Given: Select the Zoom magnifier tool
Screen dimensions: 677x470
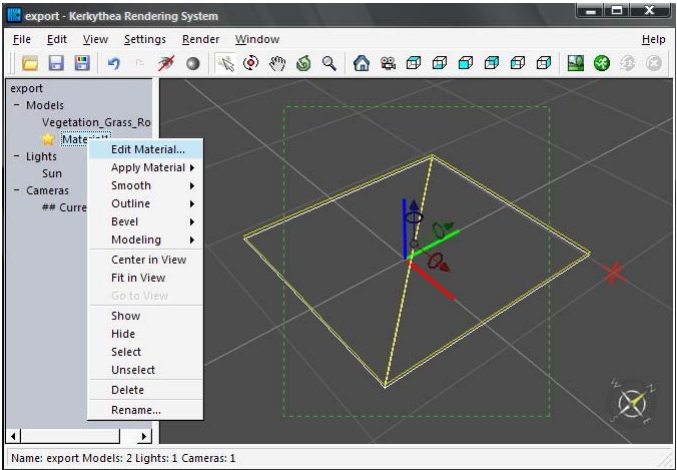Looking at the screenshot, I should point(329,63).
